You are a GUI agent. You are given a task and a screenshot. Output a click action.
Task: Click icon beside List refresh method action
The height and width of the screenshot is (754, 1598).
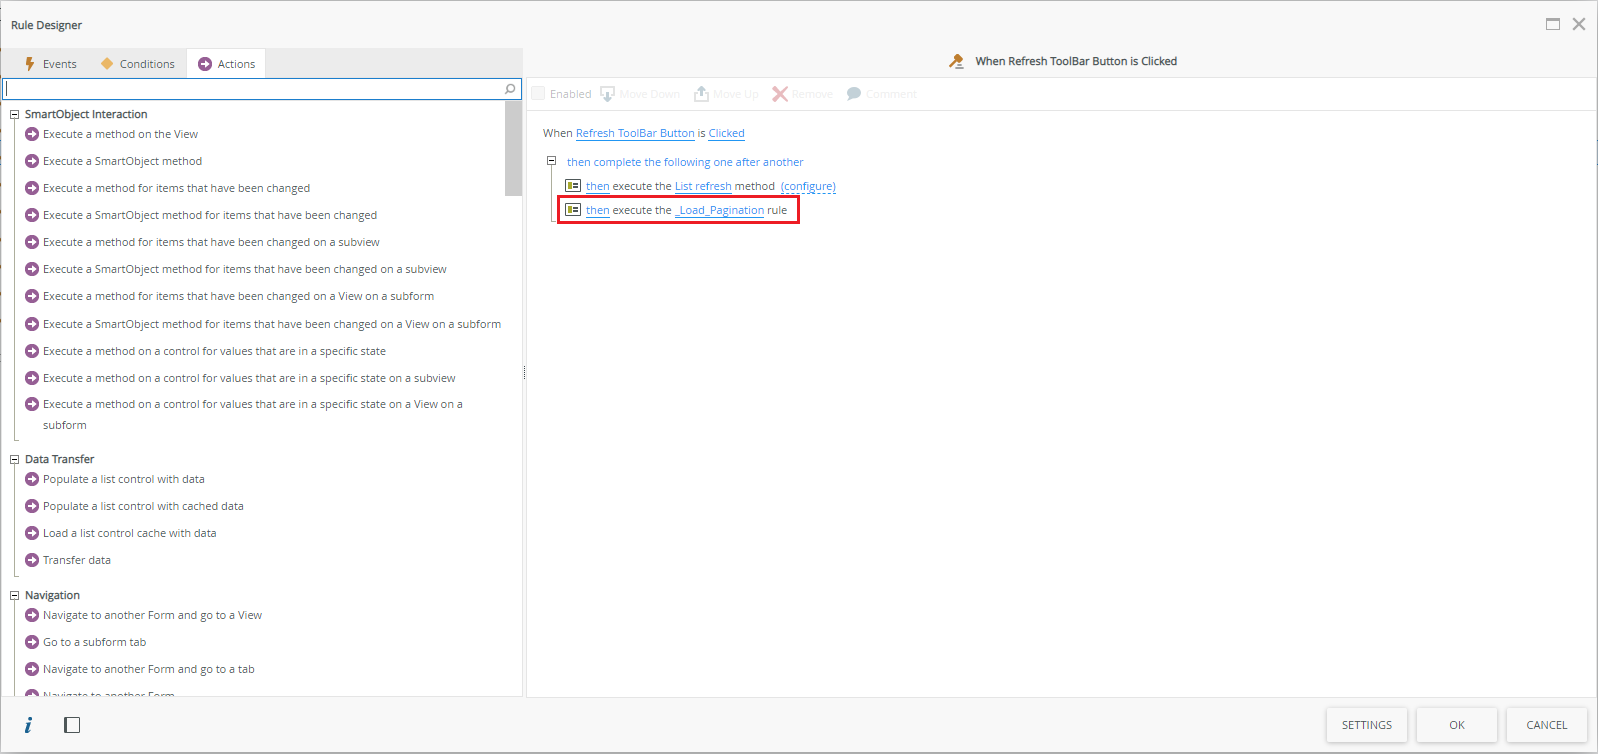click(x=573, y=186)
